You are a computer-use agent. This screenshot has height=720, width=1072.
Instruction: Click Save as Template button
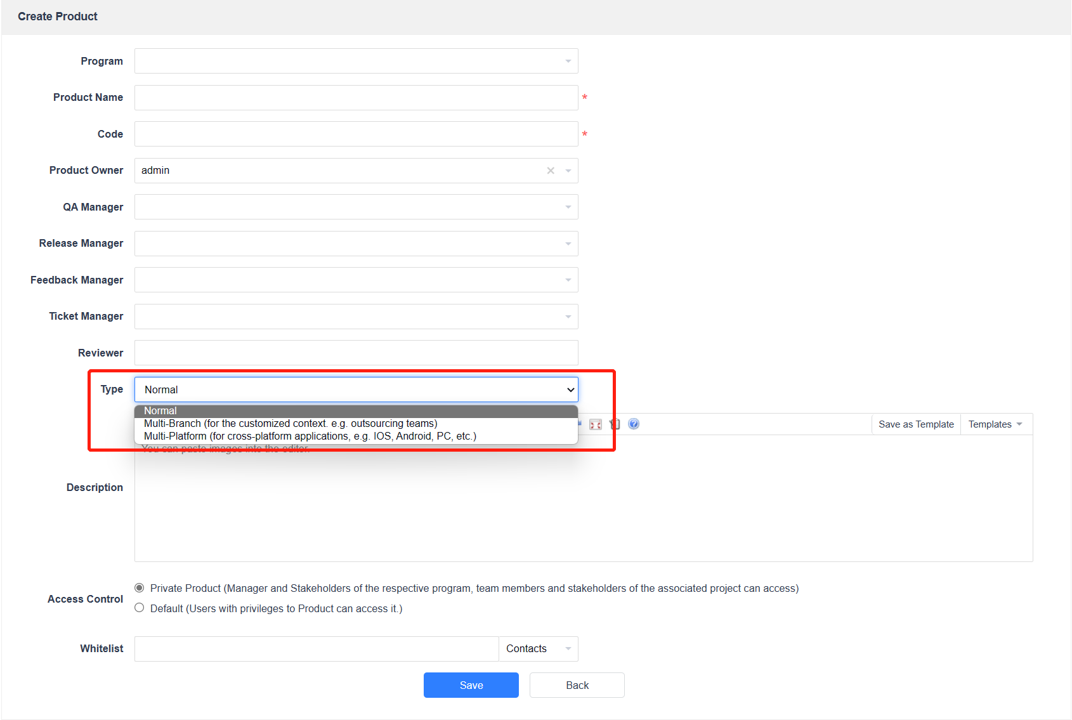[916, 424]
